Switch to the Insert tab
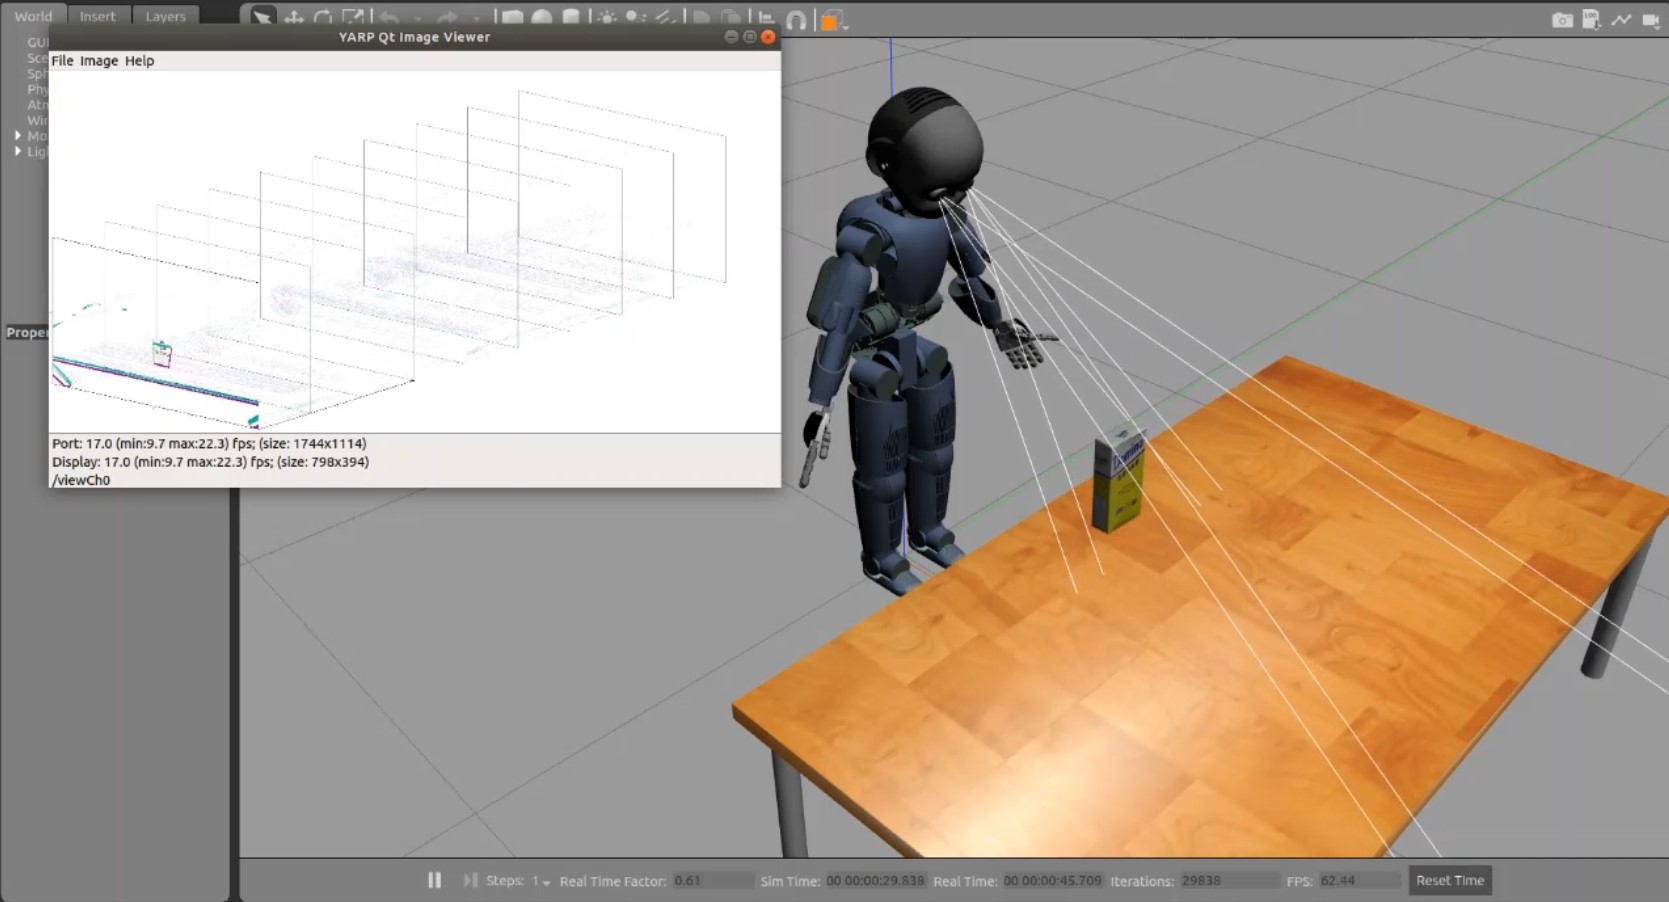The height and width of the screenshot is (902, 1669). click(x=97, y=15)
